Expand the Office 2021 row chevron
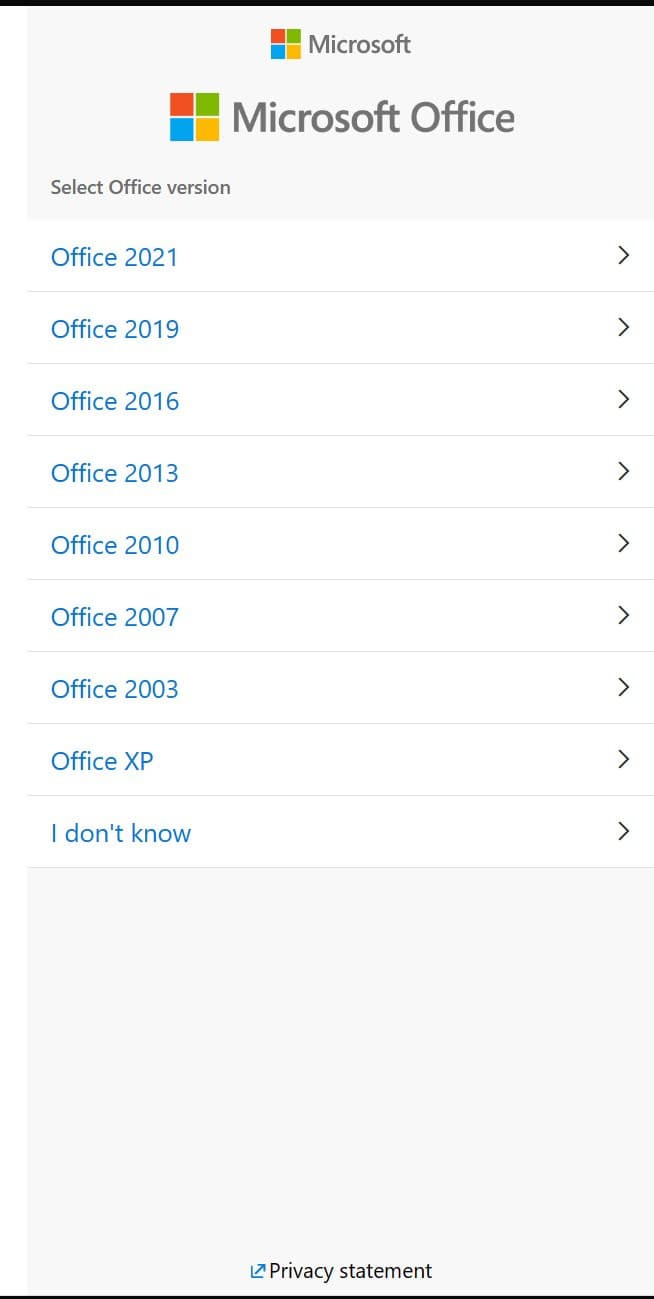 click(x=624, y=256)
